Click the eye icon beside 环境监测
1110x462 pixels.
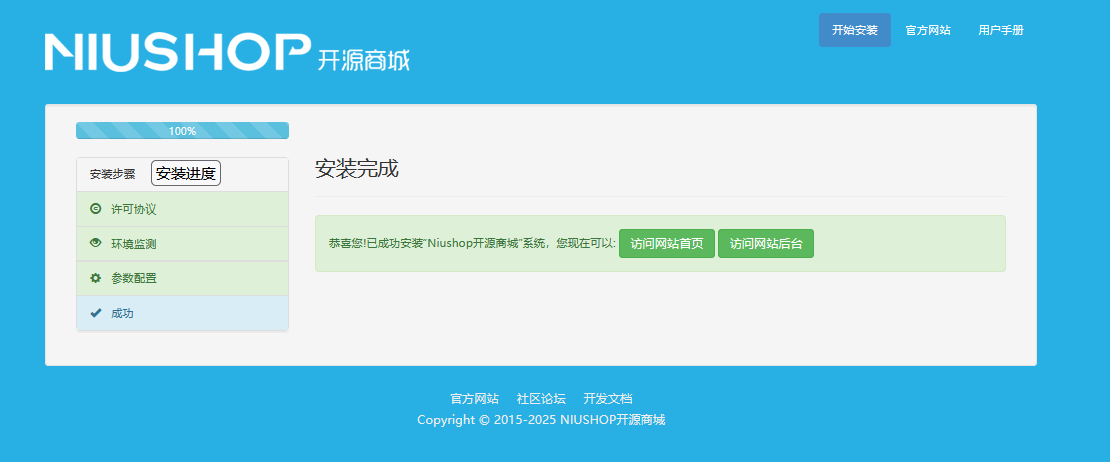[x=96, y=243]
